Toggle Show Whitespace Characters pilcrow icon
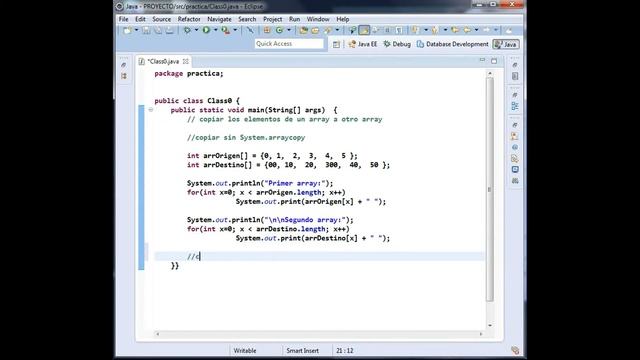This screenshot has height=360, width=640. 399,30
